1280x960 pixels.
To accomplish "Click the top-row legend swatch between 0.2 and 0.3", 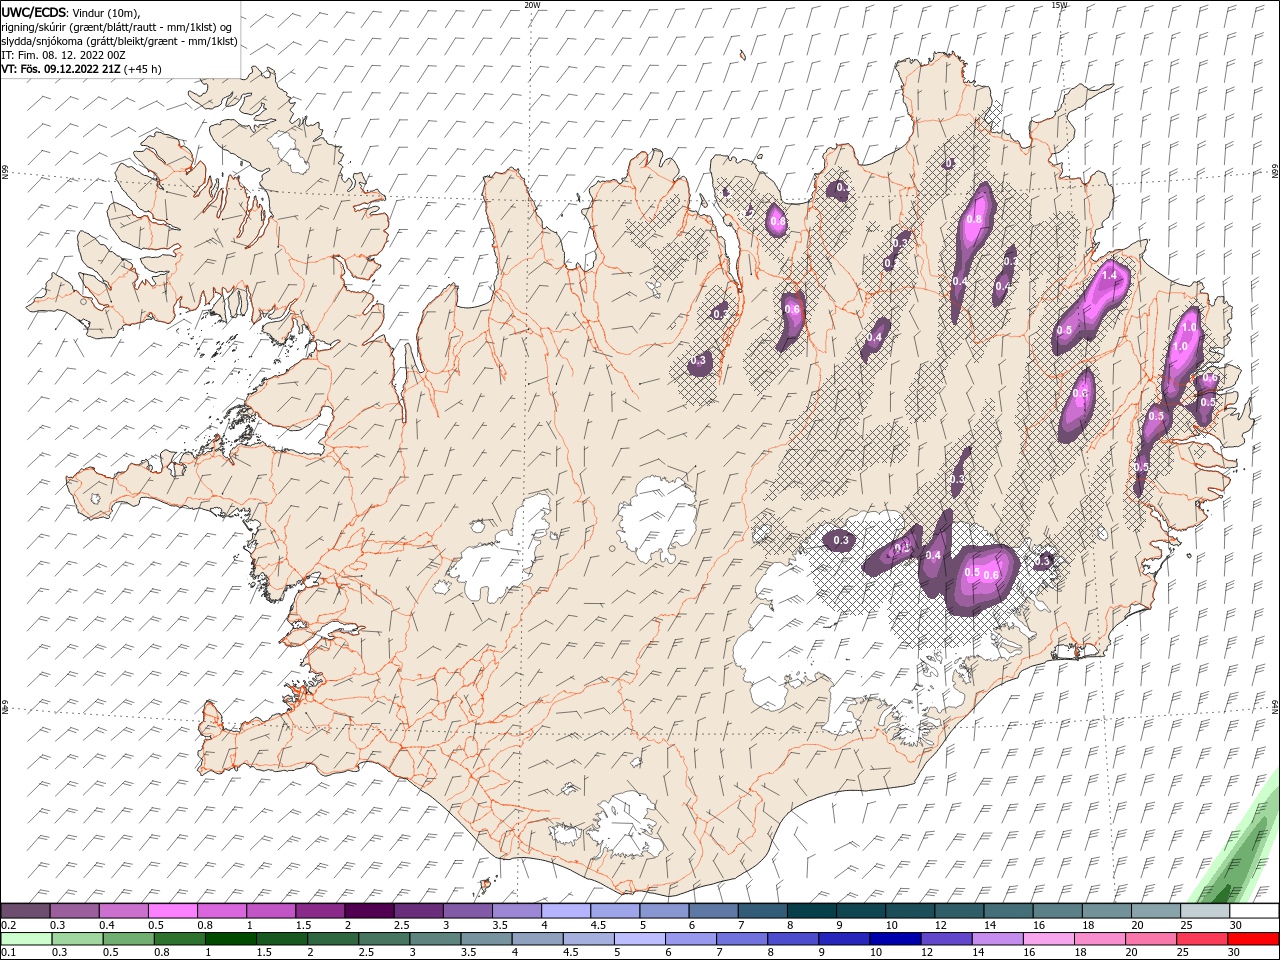I will 26,911.
